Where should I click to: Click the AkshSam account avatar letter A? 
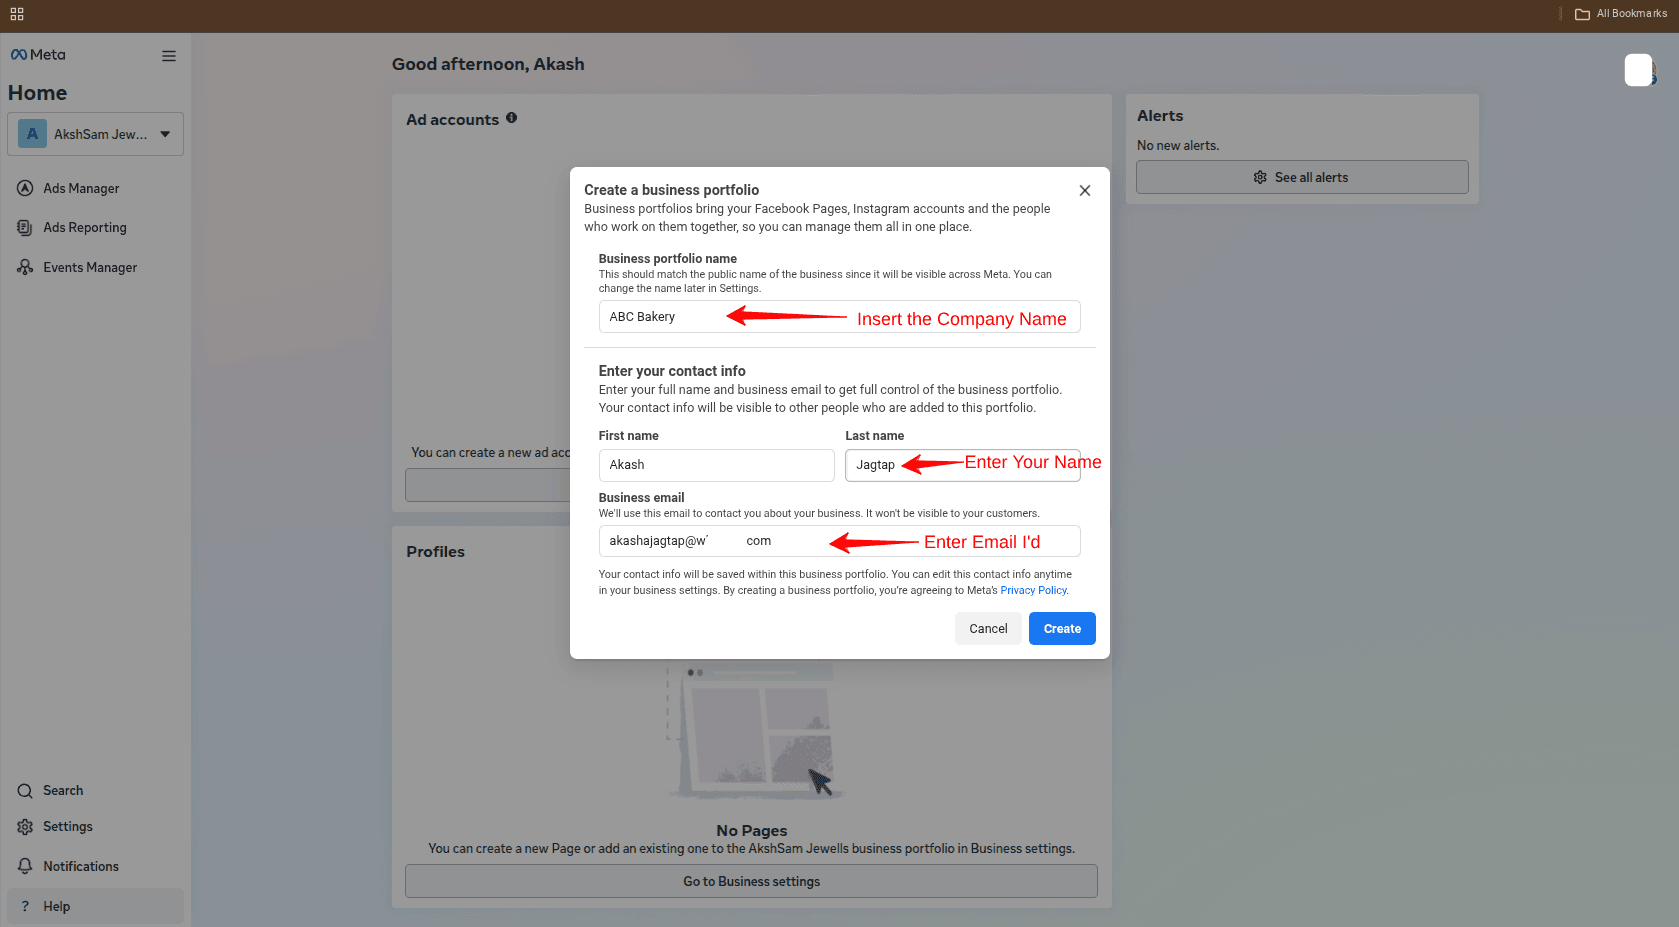click(x=32, y=134)
